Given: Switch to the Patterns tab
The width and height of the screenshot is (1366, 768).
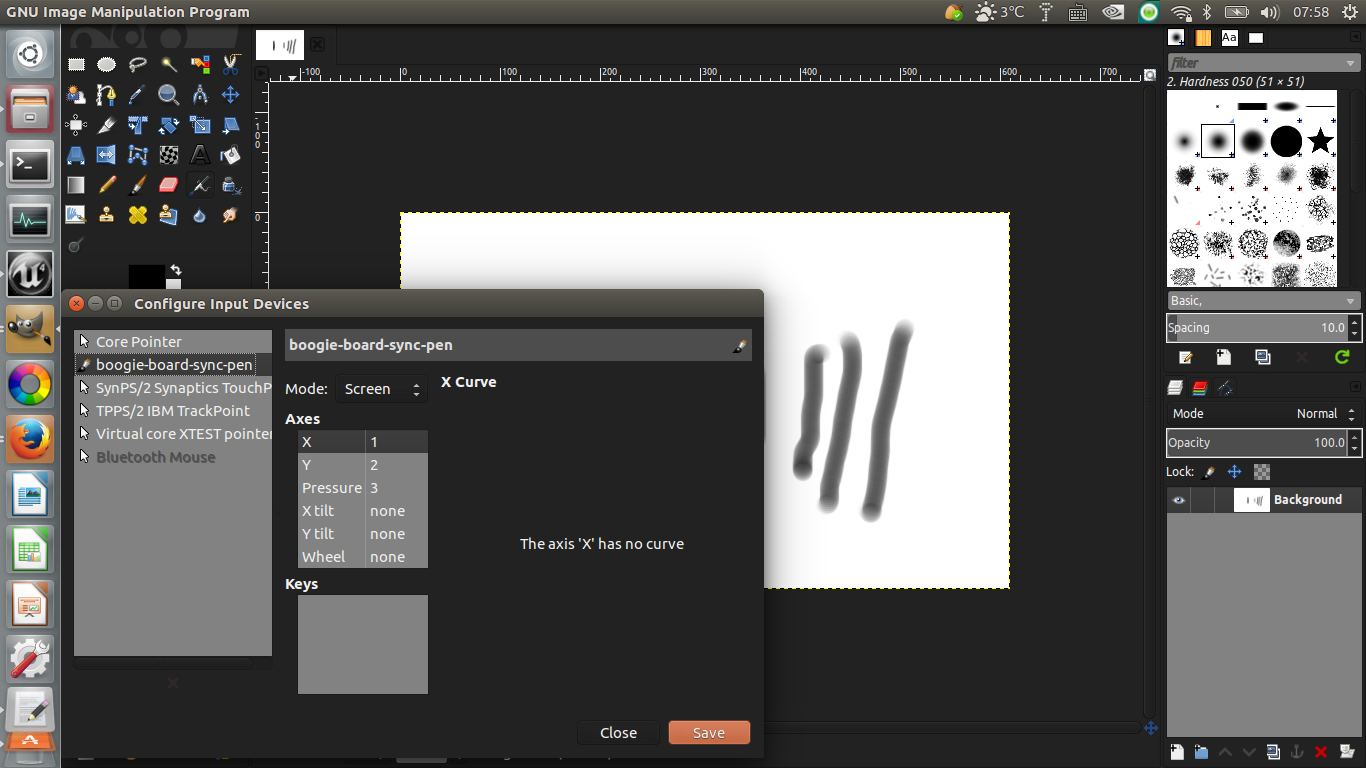Looking at the screenshot, I should click(x=1203, y=38).
